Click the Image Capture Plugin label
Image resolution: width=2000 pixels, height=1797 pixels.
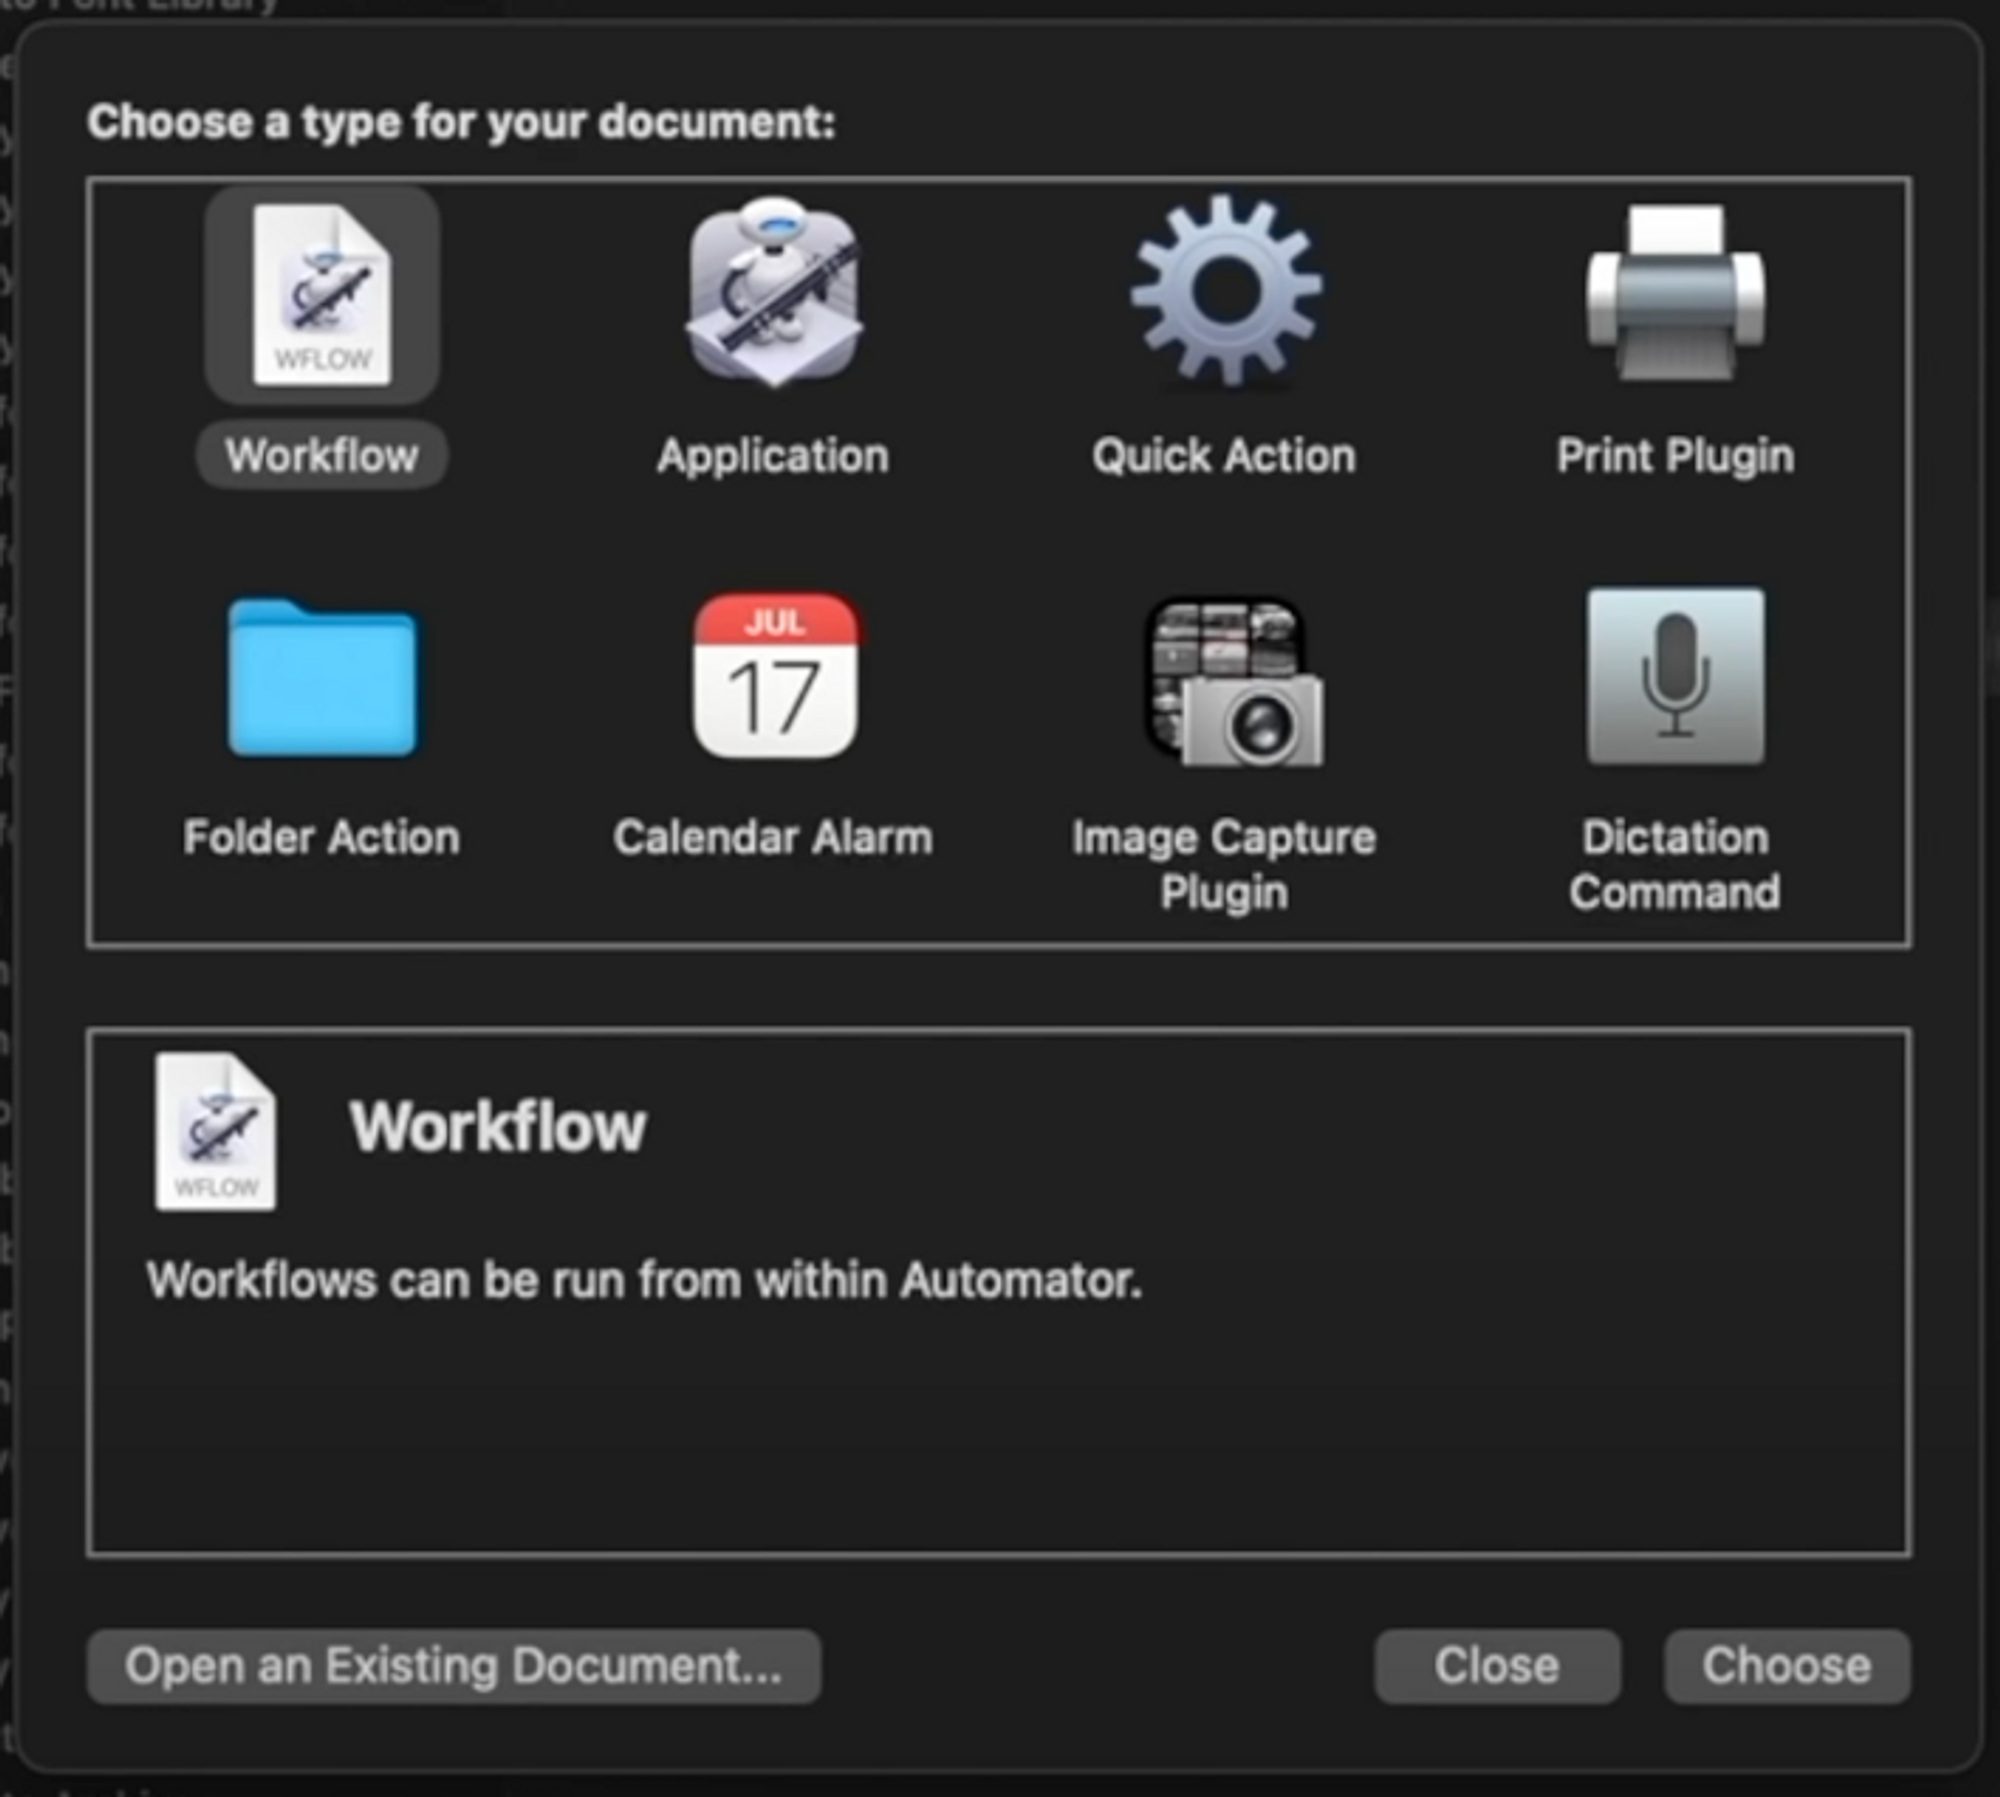pos(1224,864)
